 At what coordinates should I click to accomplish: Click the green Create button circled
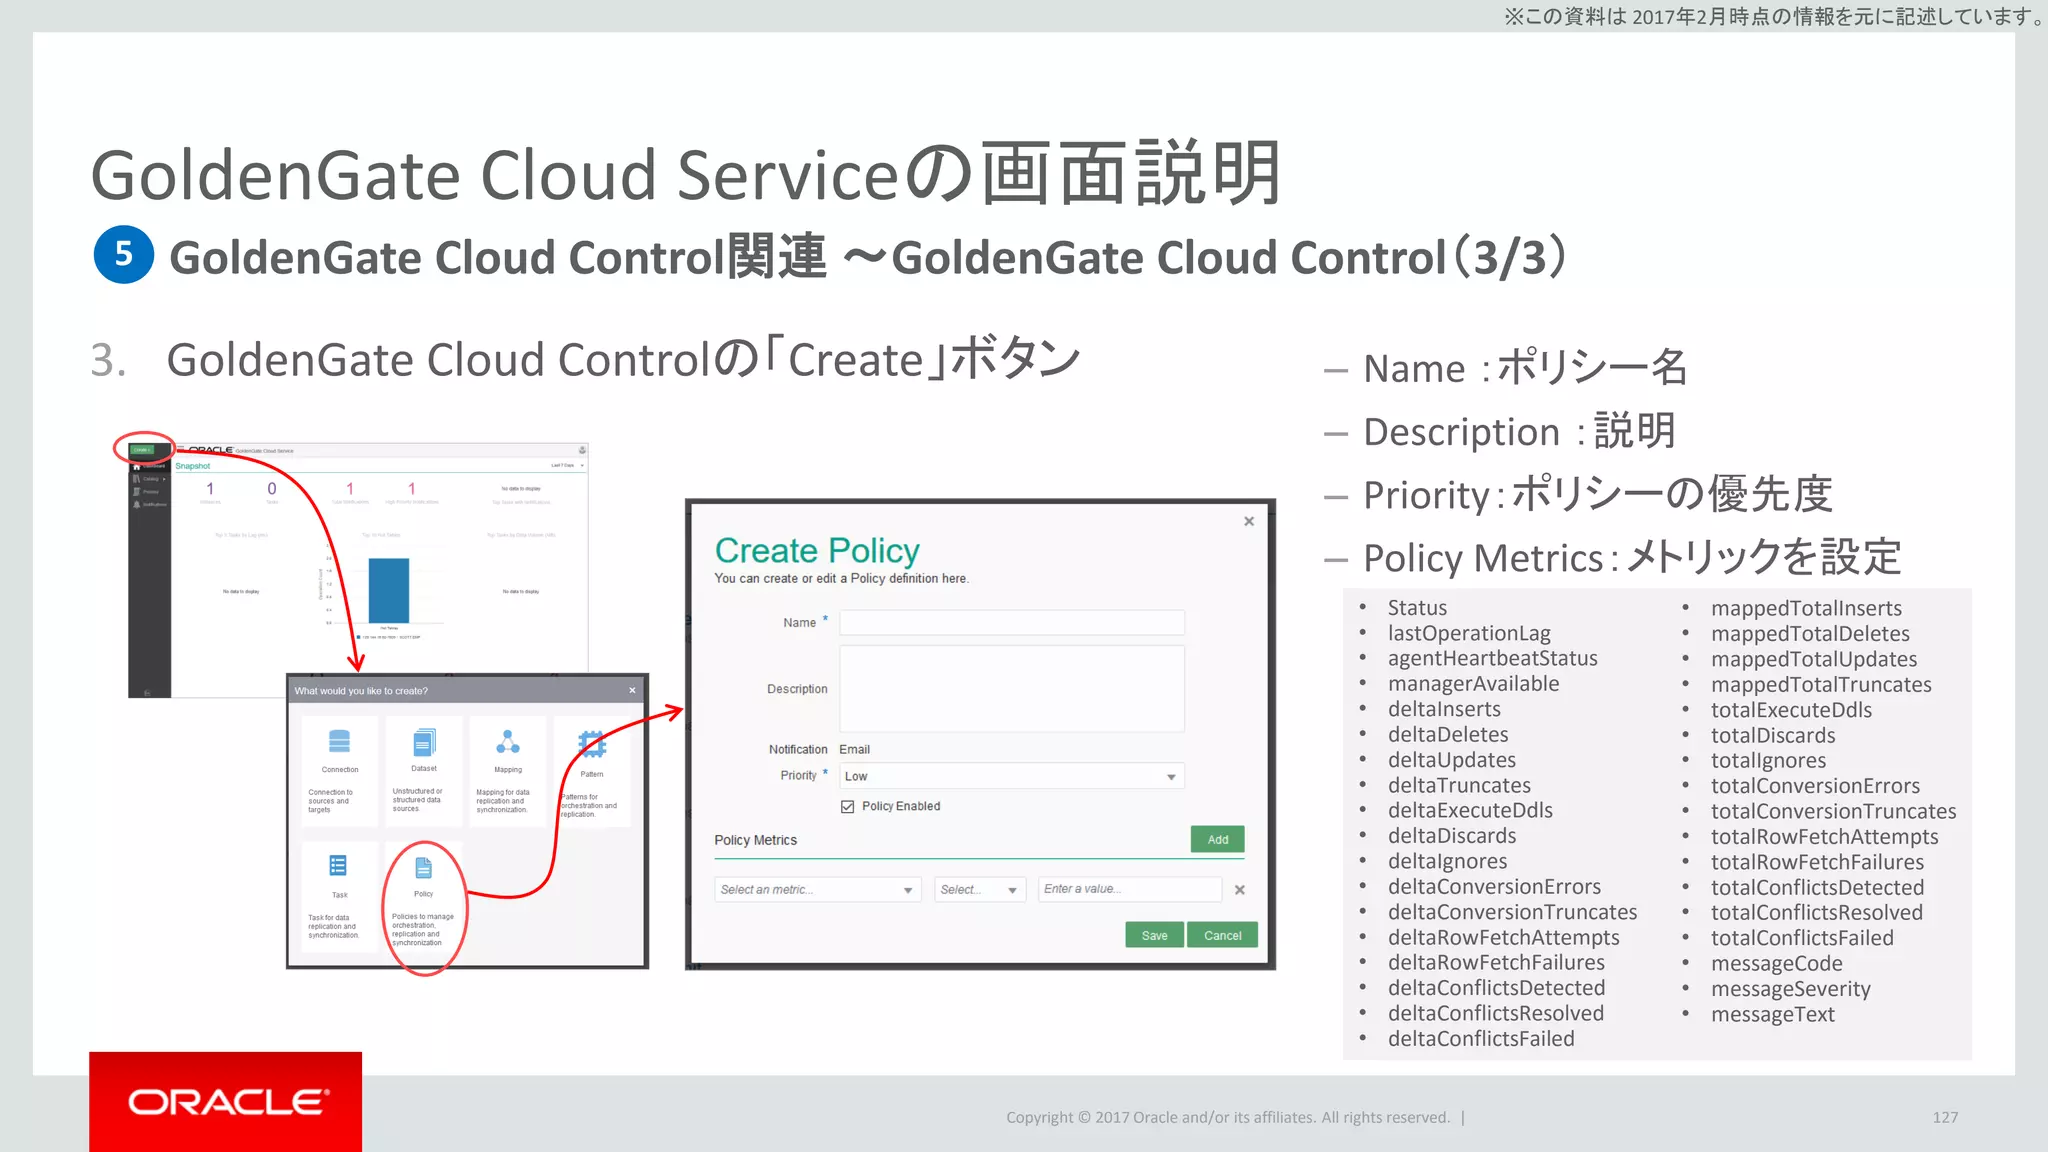[143, 450]
